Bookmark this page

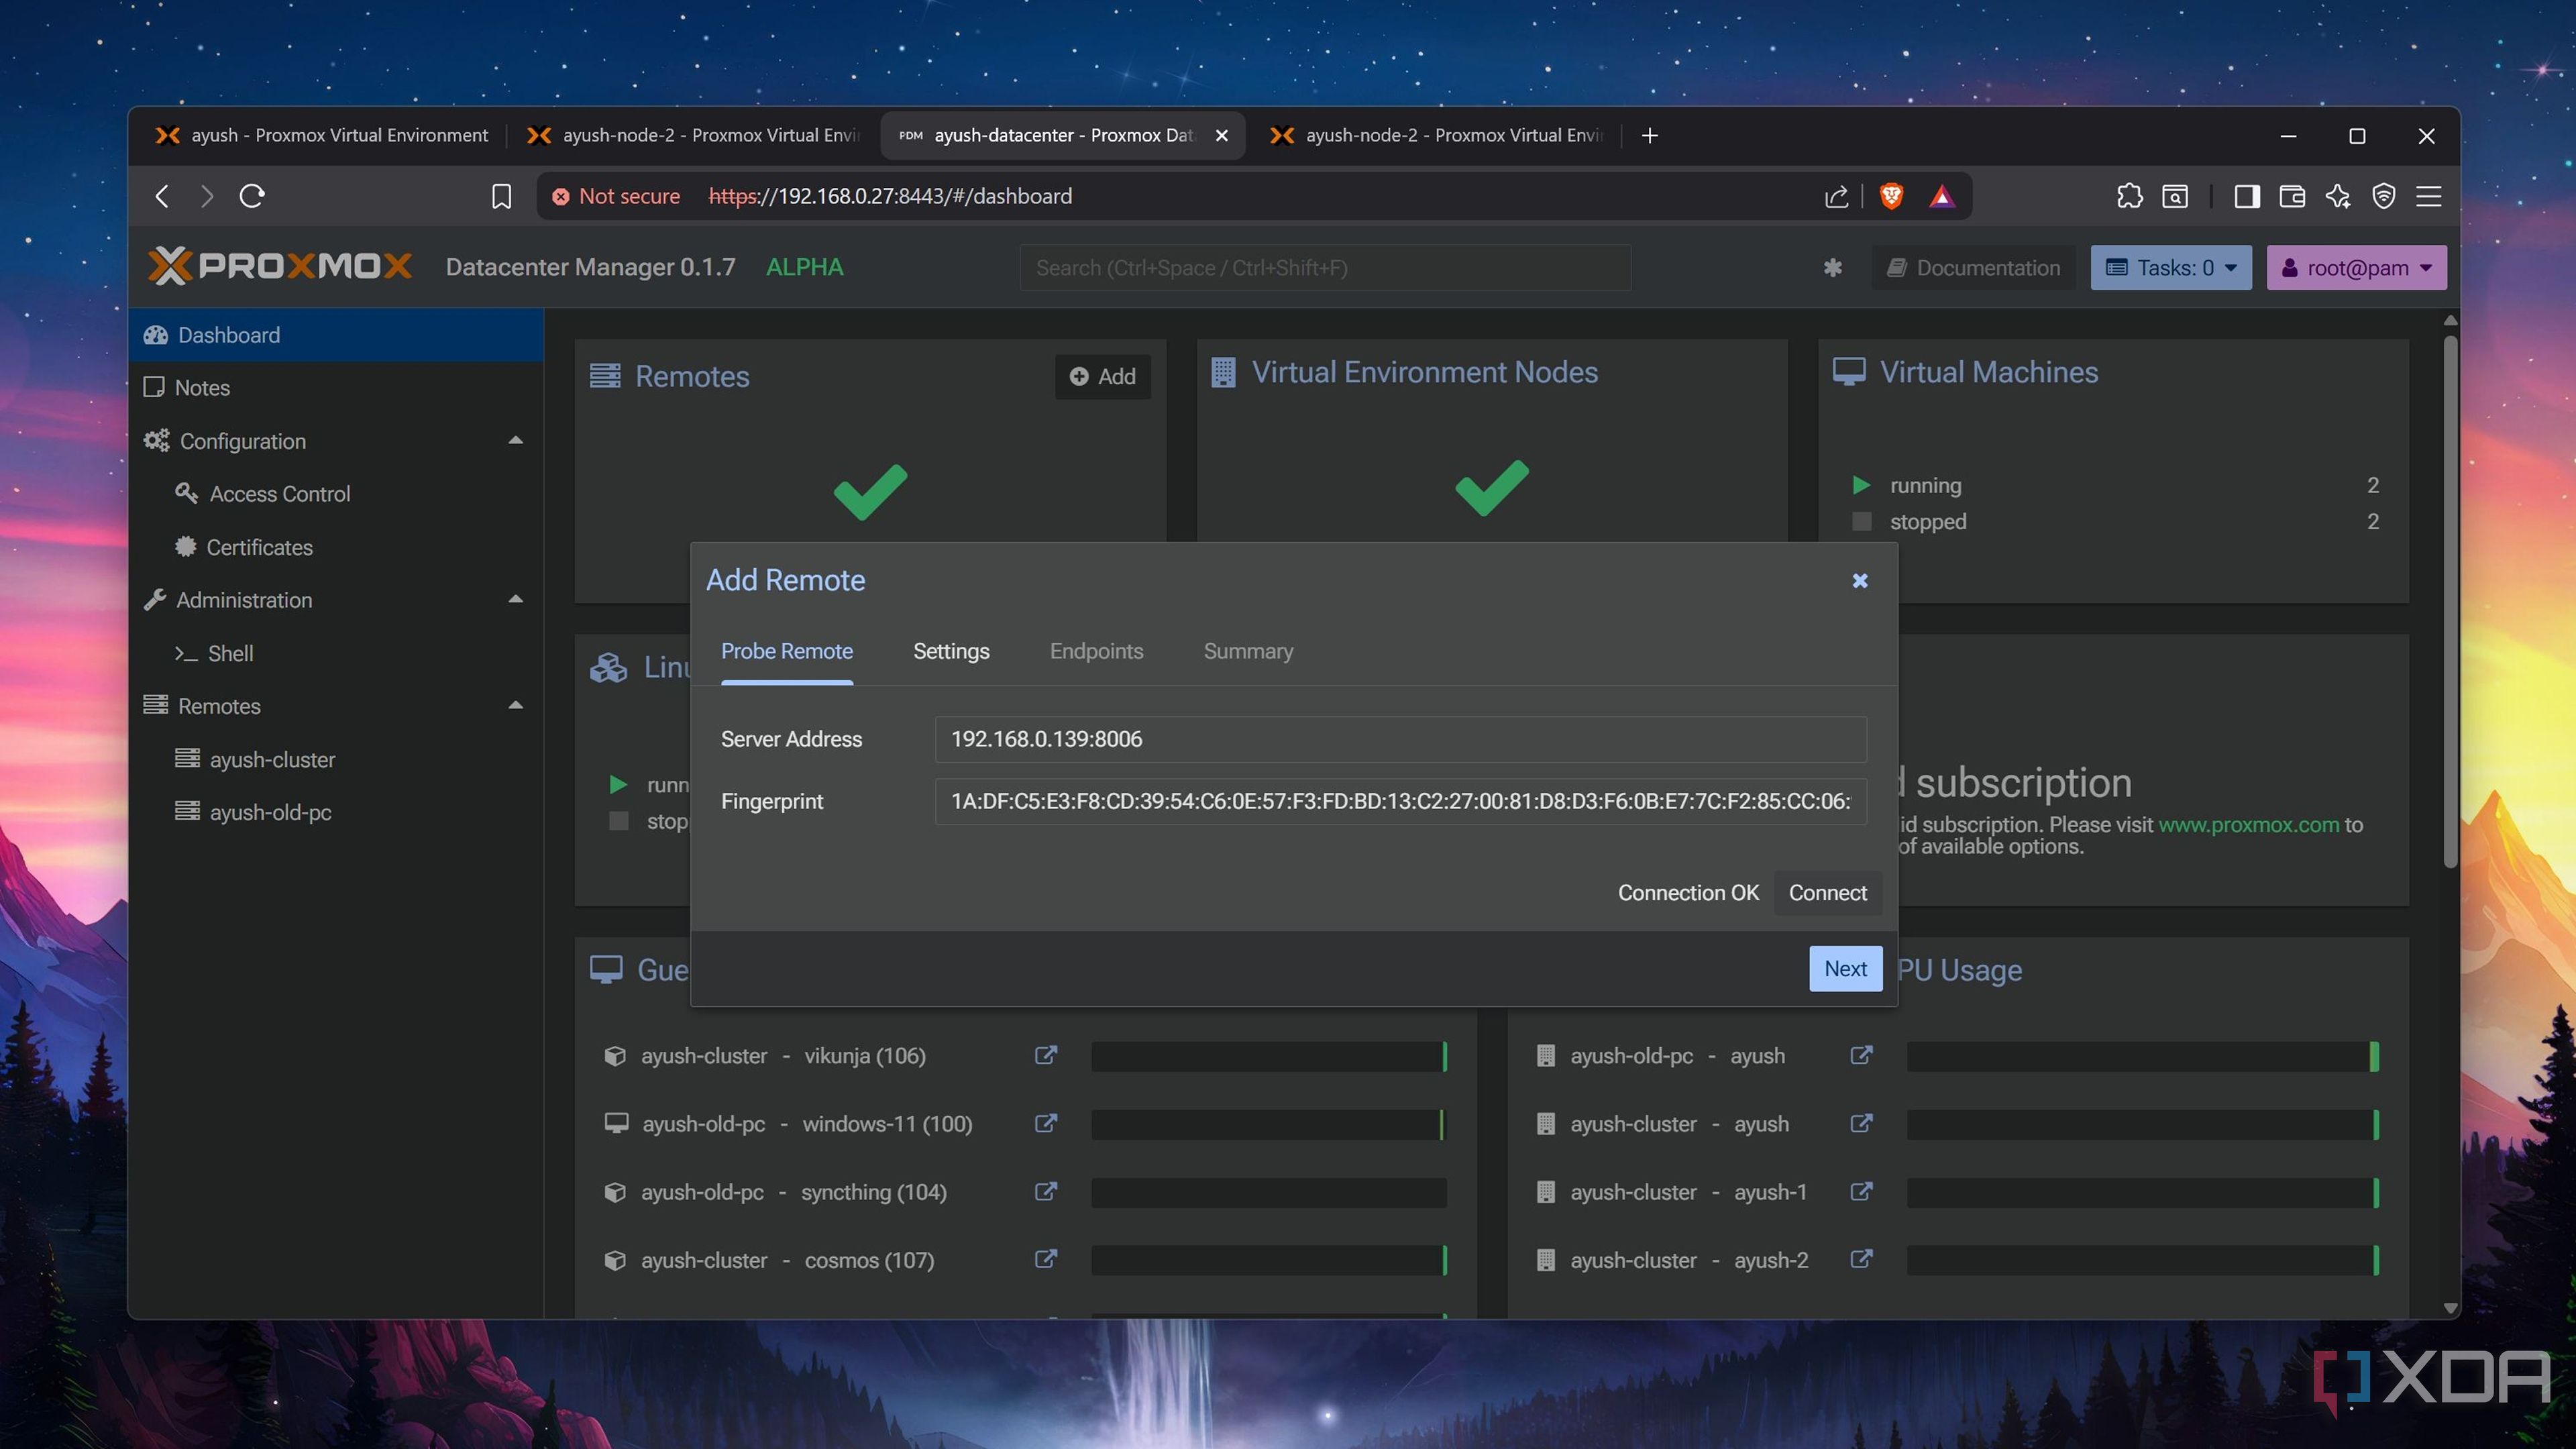[x=501, y=197]
